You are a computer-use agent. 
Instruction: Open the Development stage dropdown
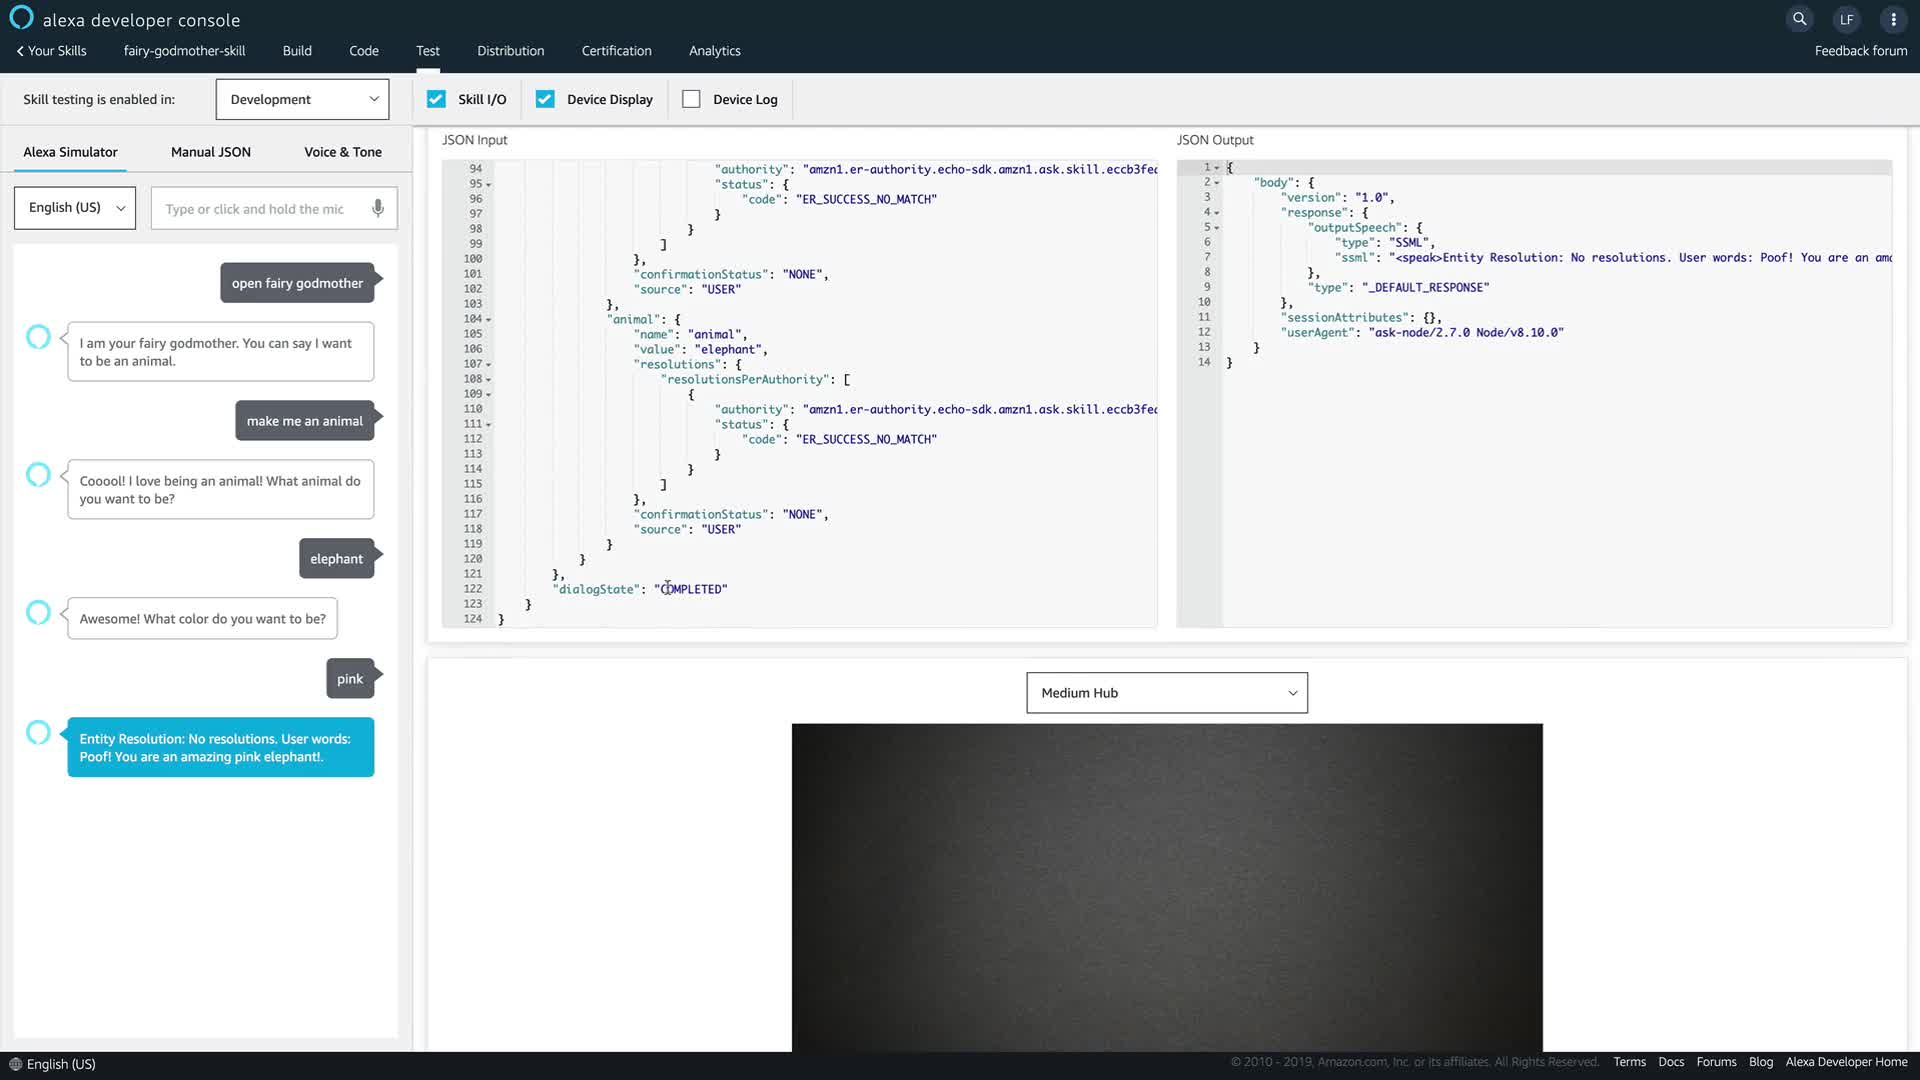[x=302, y=99]
